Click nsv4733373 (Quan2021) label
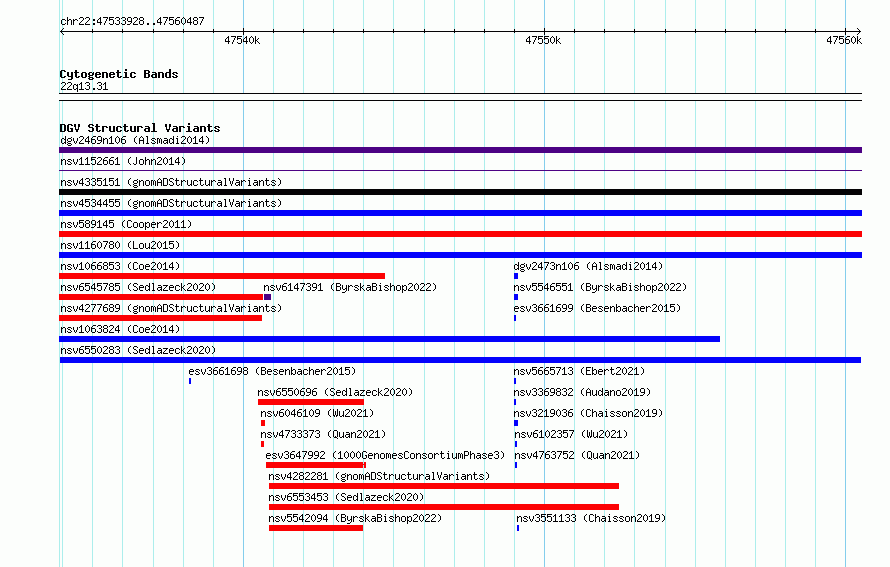This screenshot has width=890, height=567. point(323,434)
